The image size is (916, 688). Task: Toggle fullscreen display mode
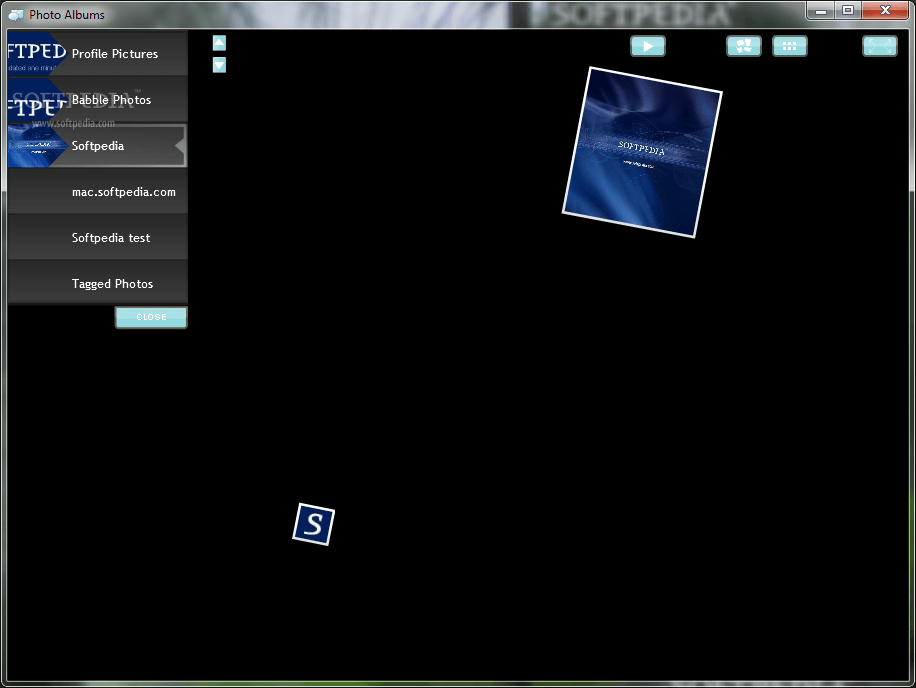click(x=879, y=46)
